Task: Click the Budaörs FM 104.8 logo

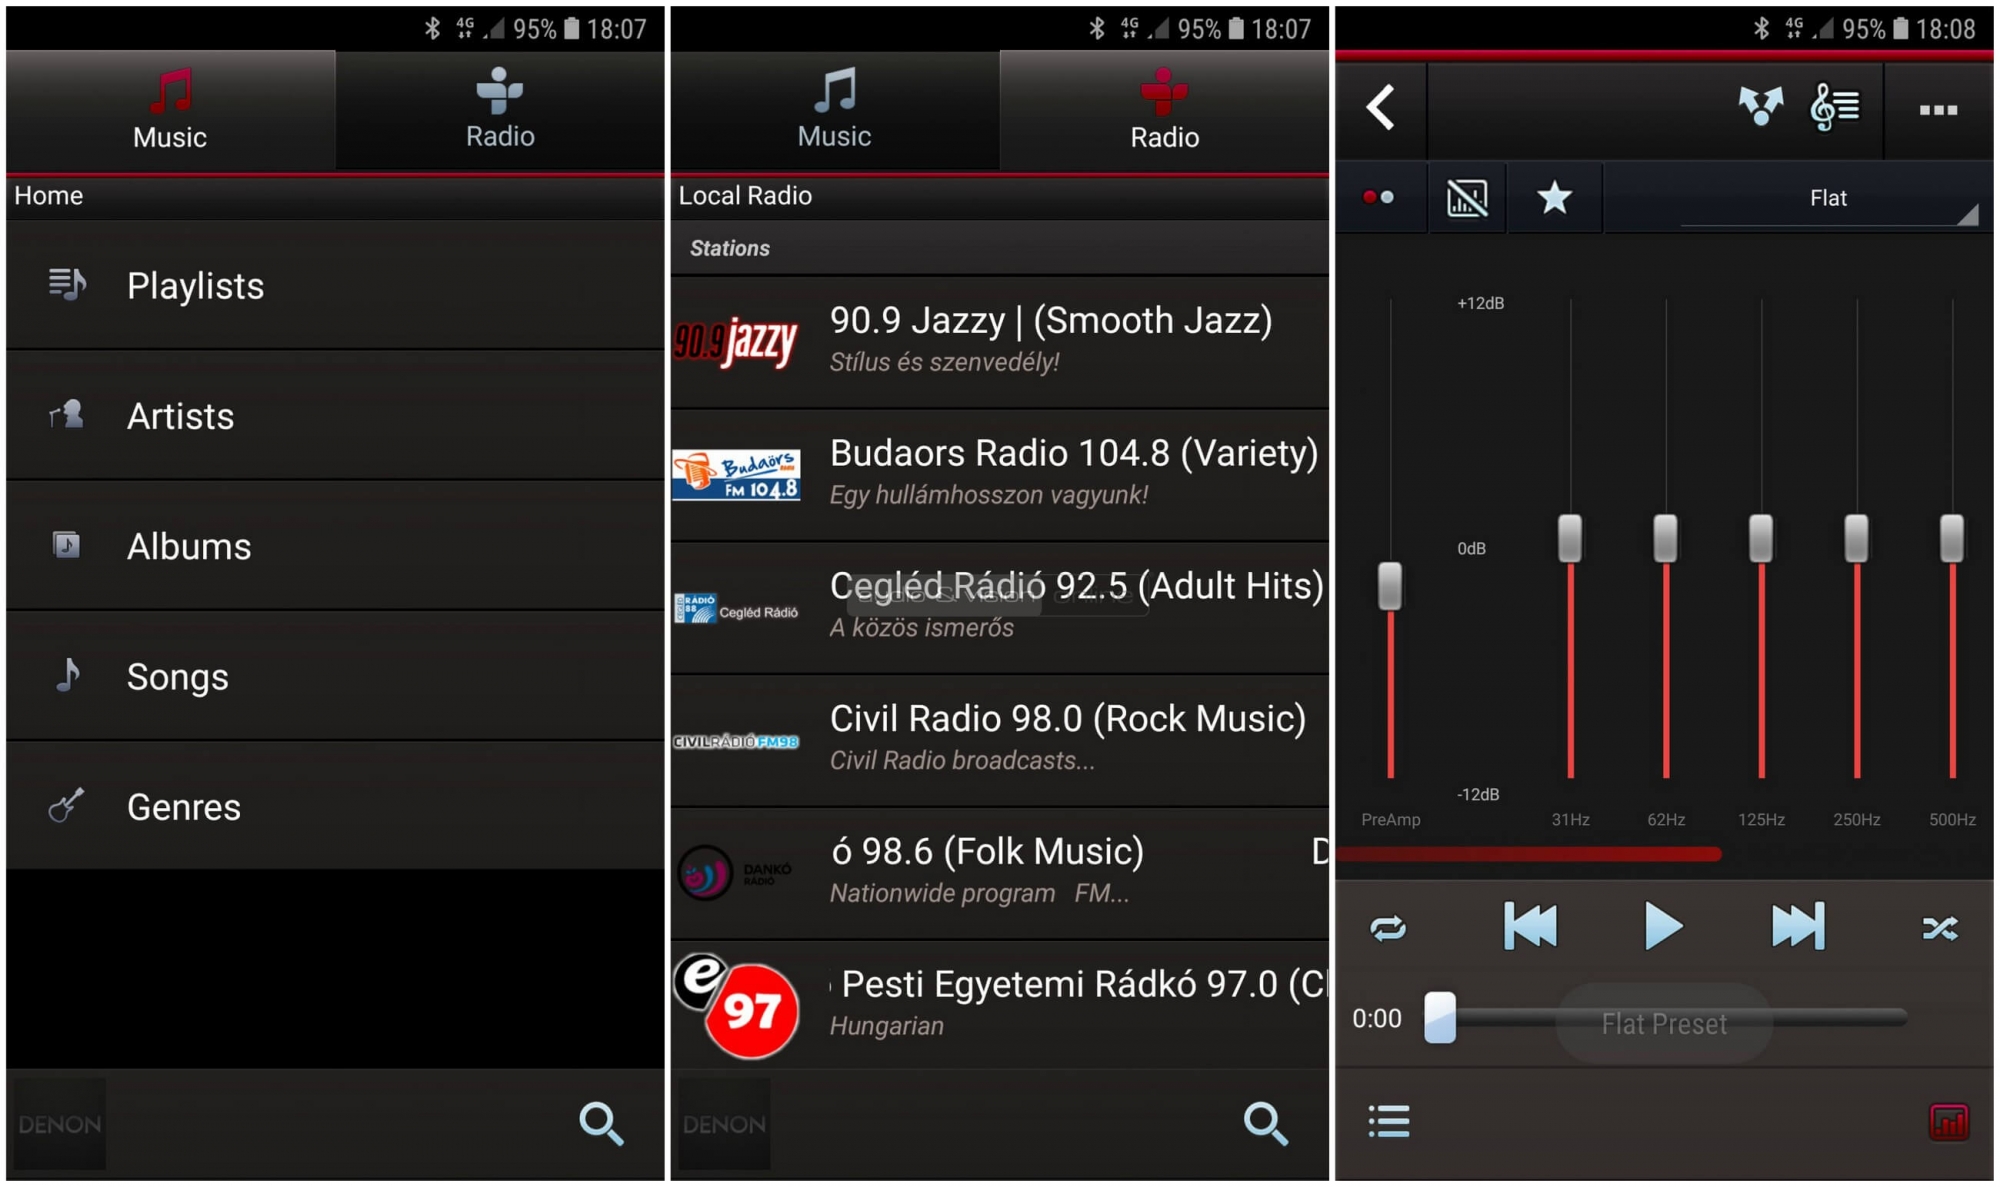Action: click(736, 475)
